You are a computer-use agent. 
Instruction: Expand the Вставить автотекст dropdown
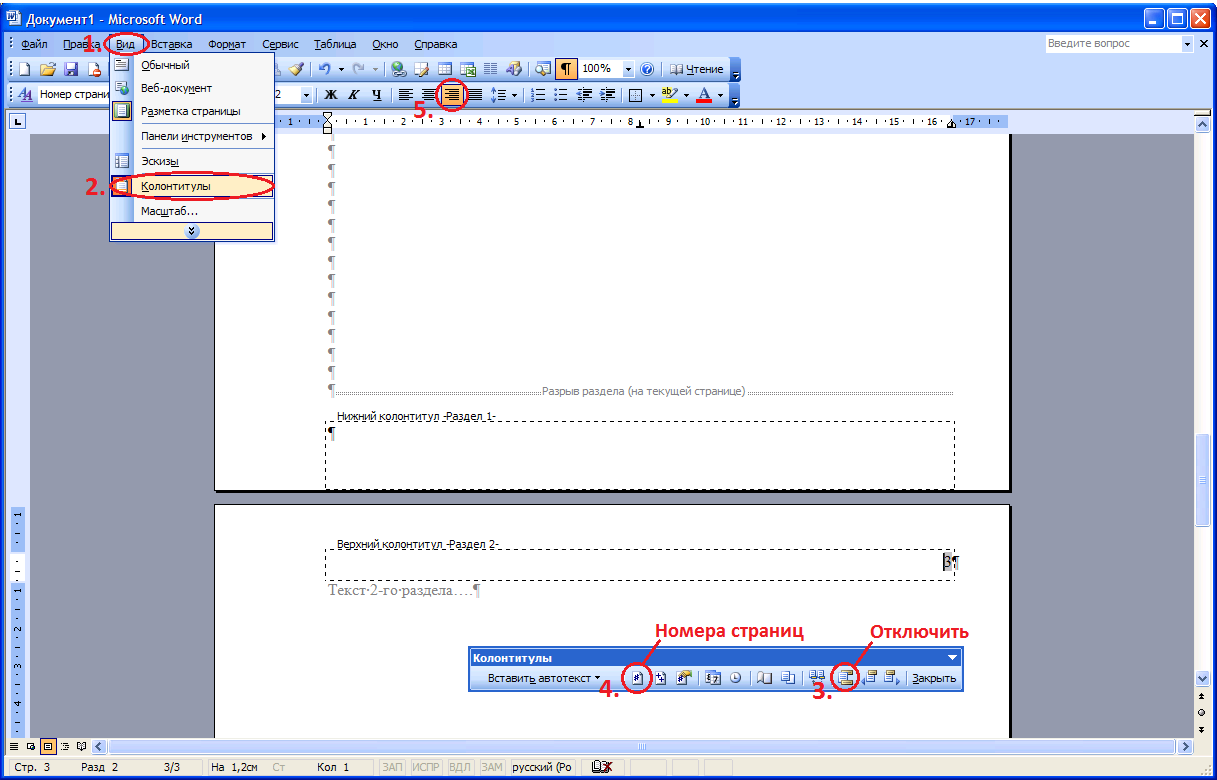[x=544, y=678]
